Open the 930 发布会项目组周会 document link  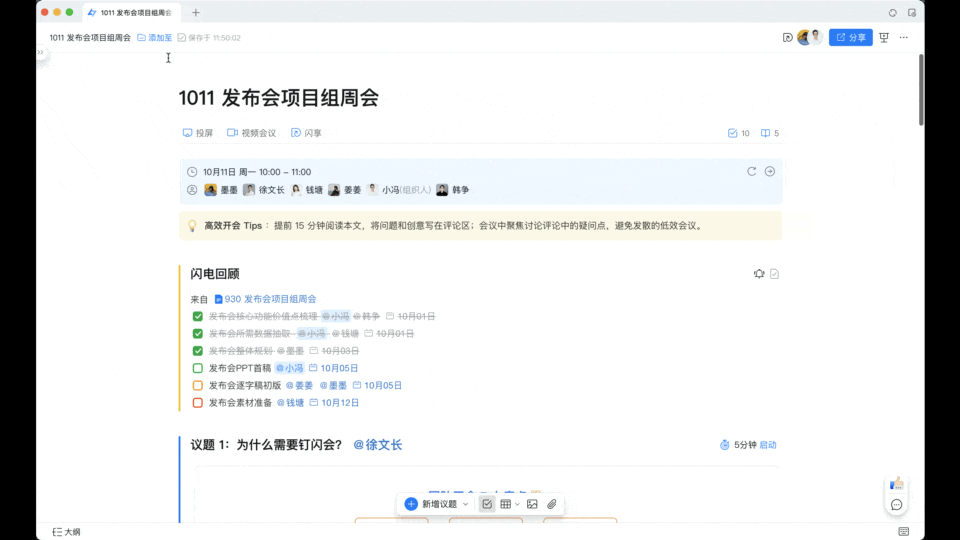tap(265, 299)
